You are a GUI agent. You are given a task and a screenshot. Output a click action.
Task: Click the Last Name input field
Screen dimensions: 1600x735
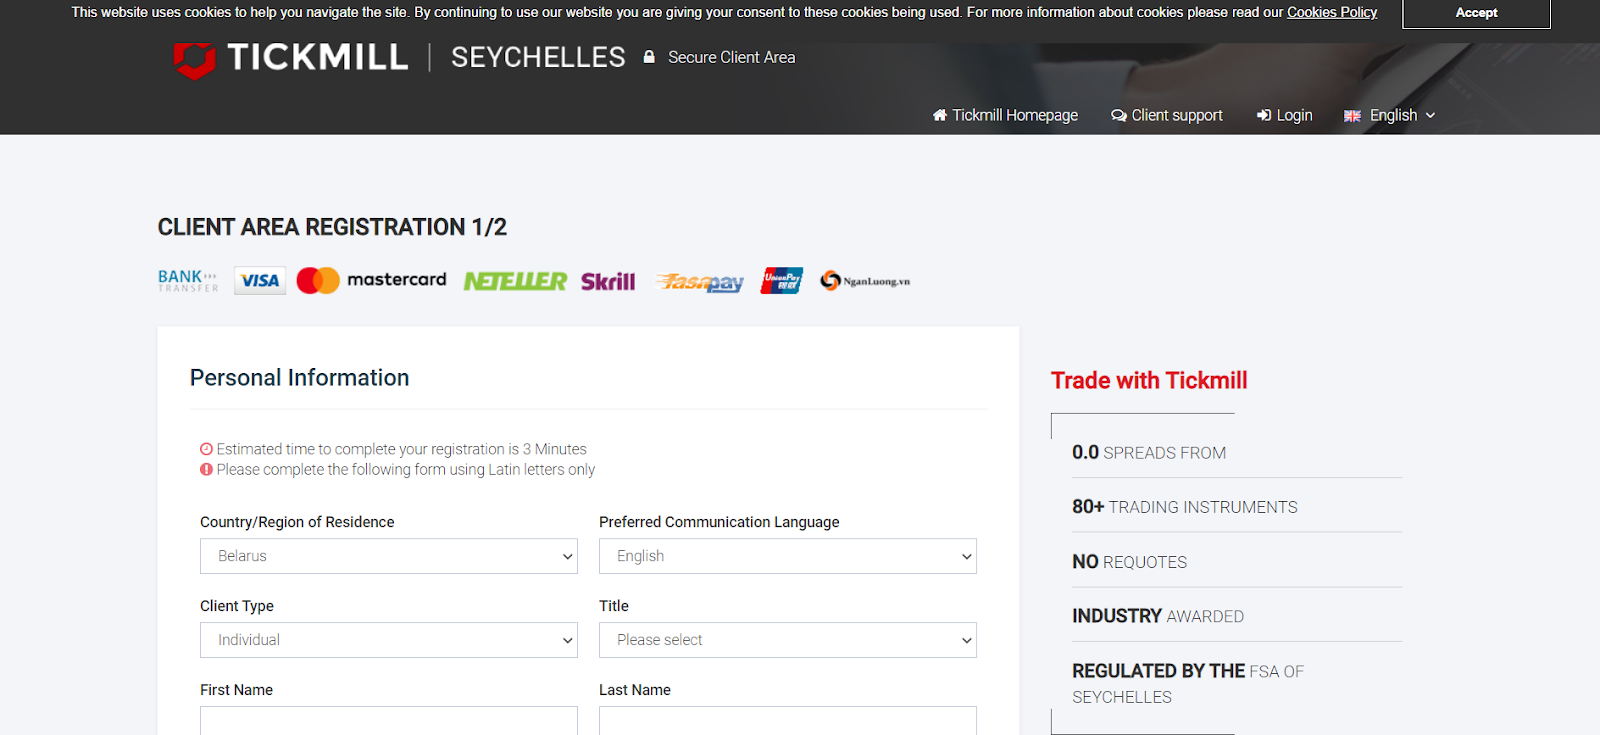(788, 721)
